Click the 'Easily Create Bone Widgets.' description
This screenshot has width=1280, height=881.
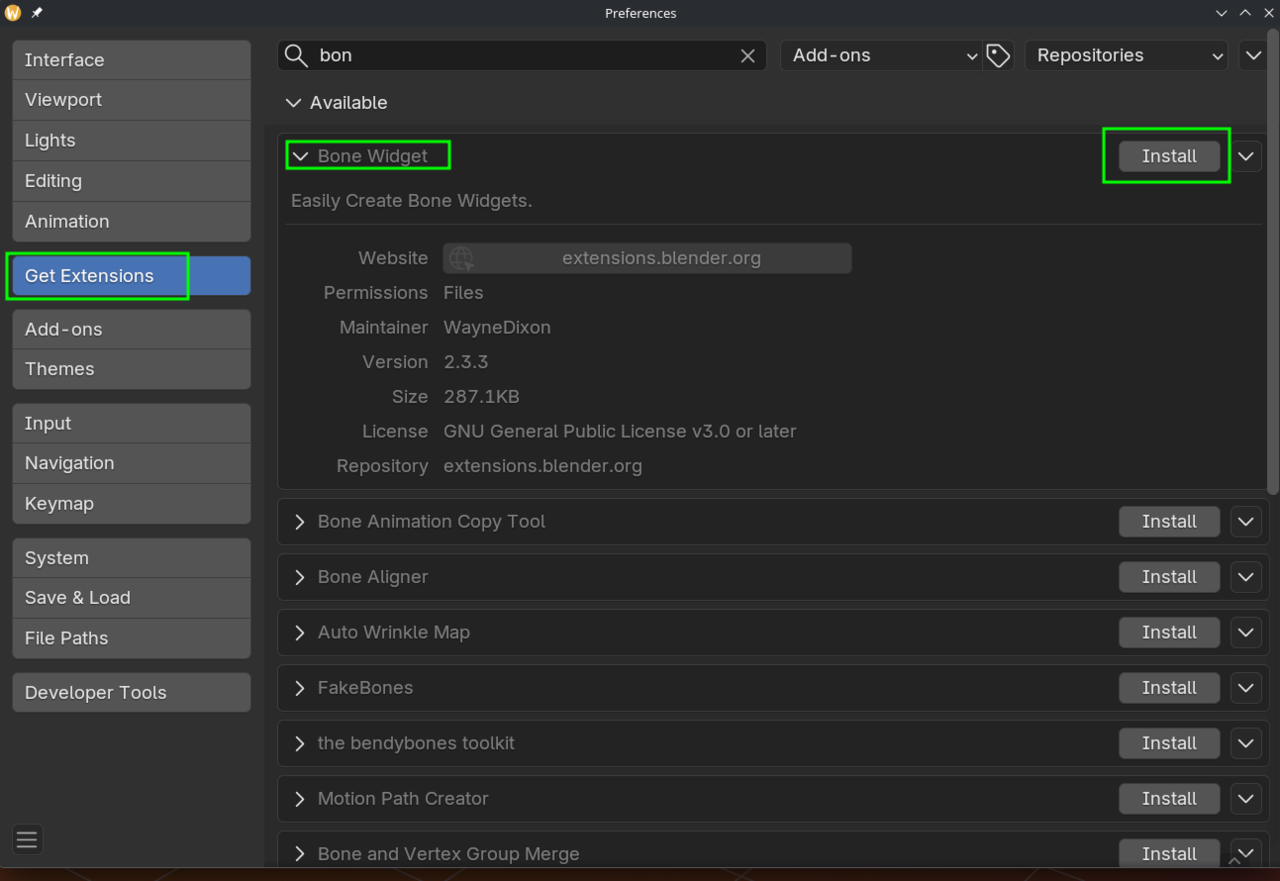411,201
